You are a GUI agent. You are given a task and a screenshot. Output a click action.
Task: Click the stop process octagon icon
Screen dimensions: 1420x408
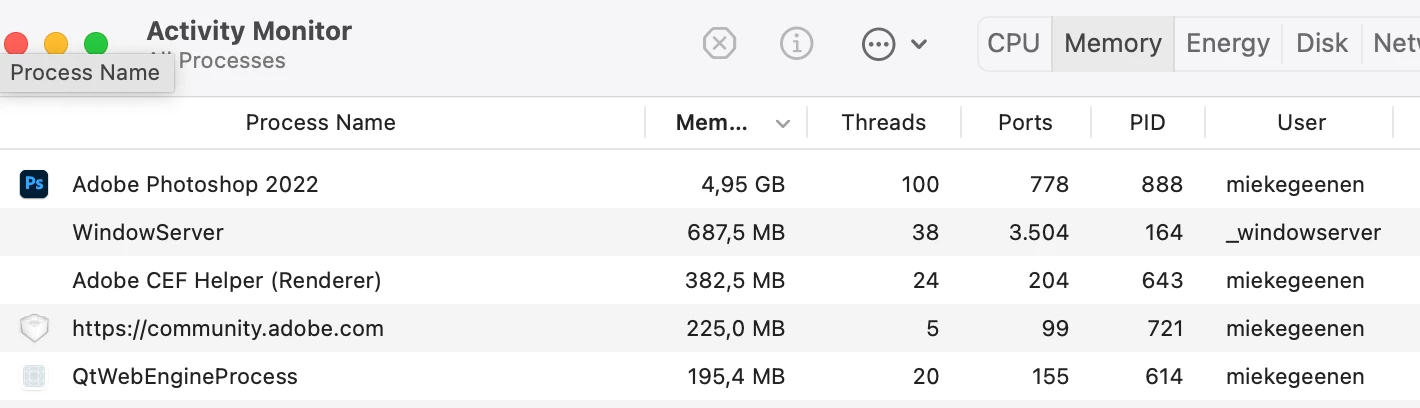click(719, 44)
